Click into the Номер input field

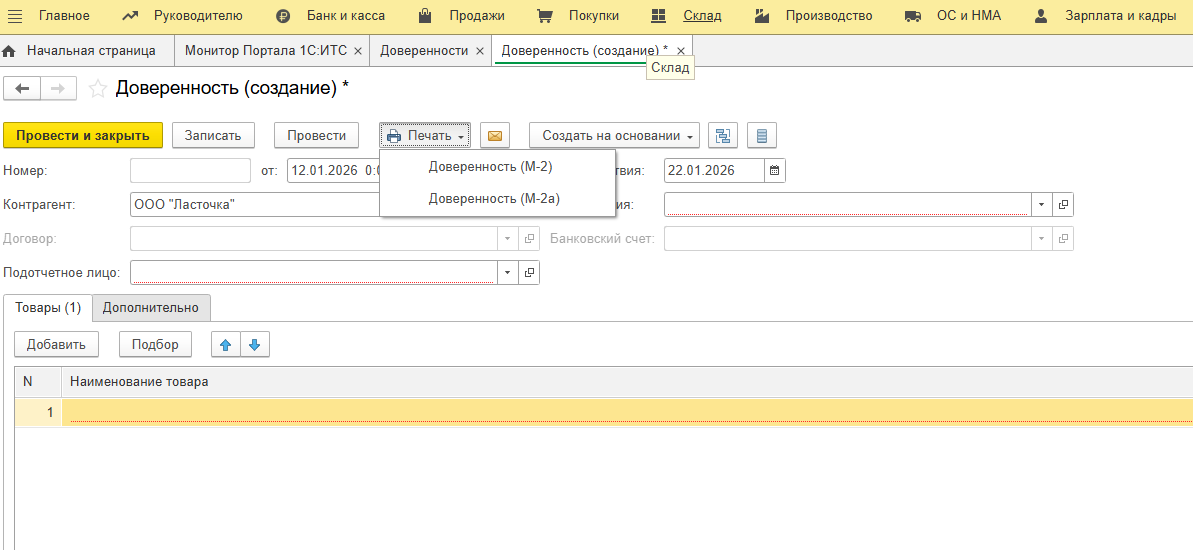(x=190, y=170)
